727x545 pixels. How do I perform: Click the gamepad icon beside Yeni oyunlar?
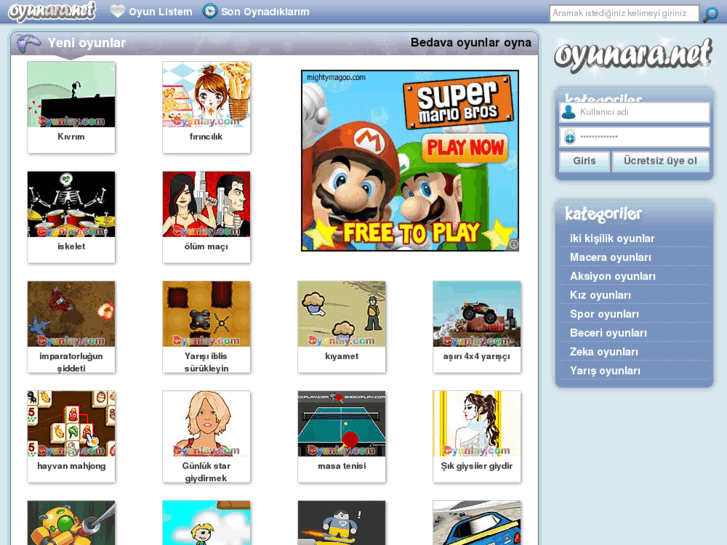click(28, 43)
